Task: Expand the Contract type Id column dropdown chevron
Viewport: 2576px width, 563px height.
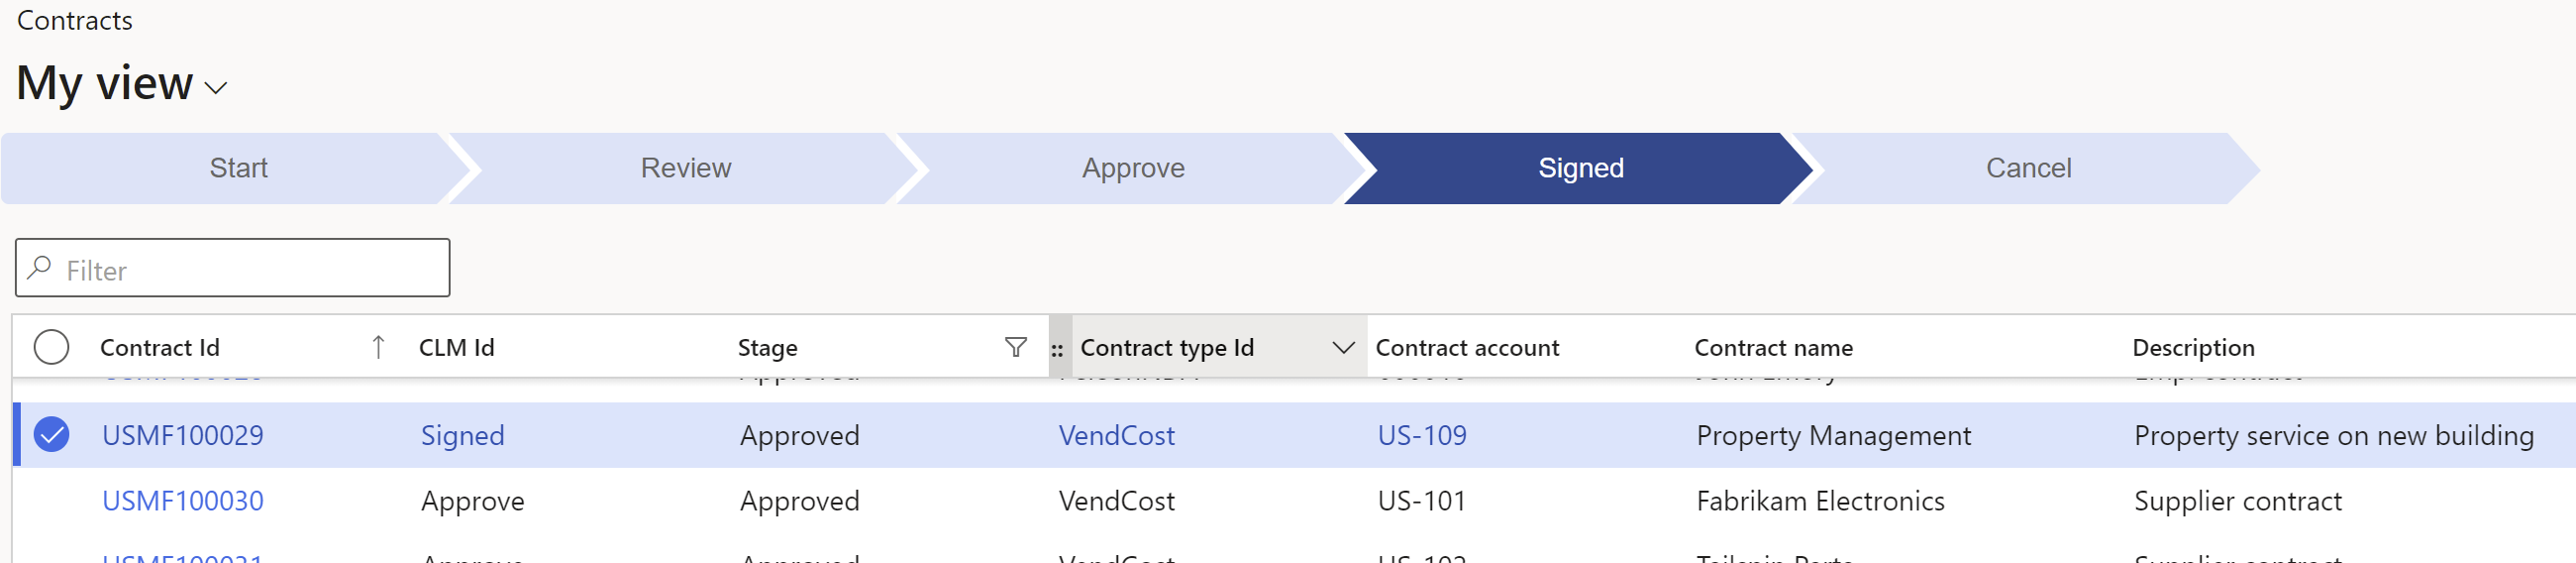Action: pos(1343,347)
